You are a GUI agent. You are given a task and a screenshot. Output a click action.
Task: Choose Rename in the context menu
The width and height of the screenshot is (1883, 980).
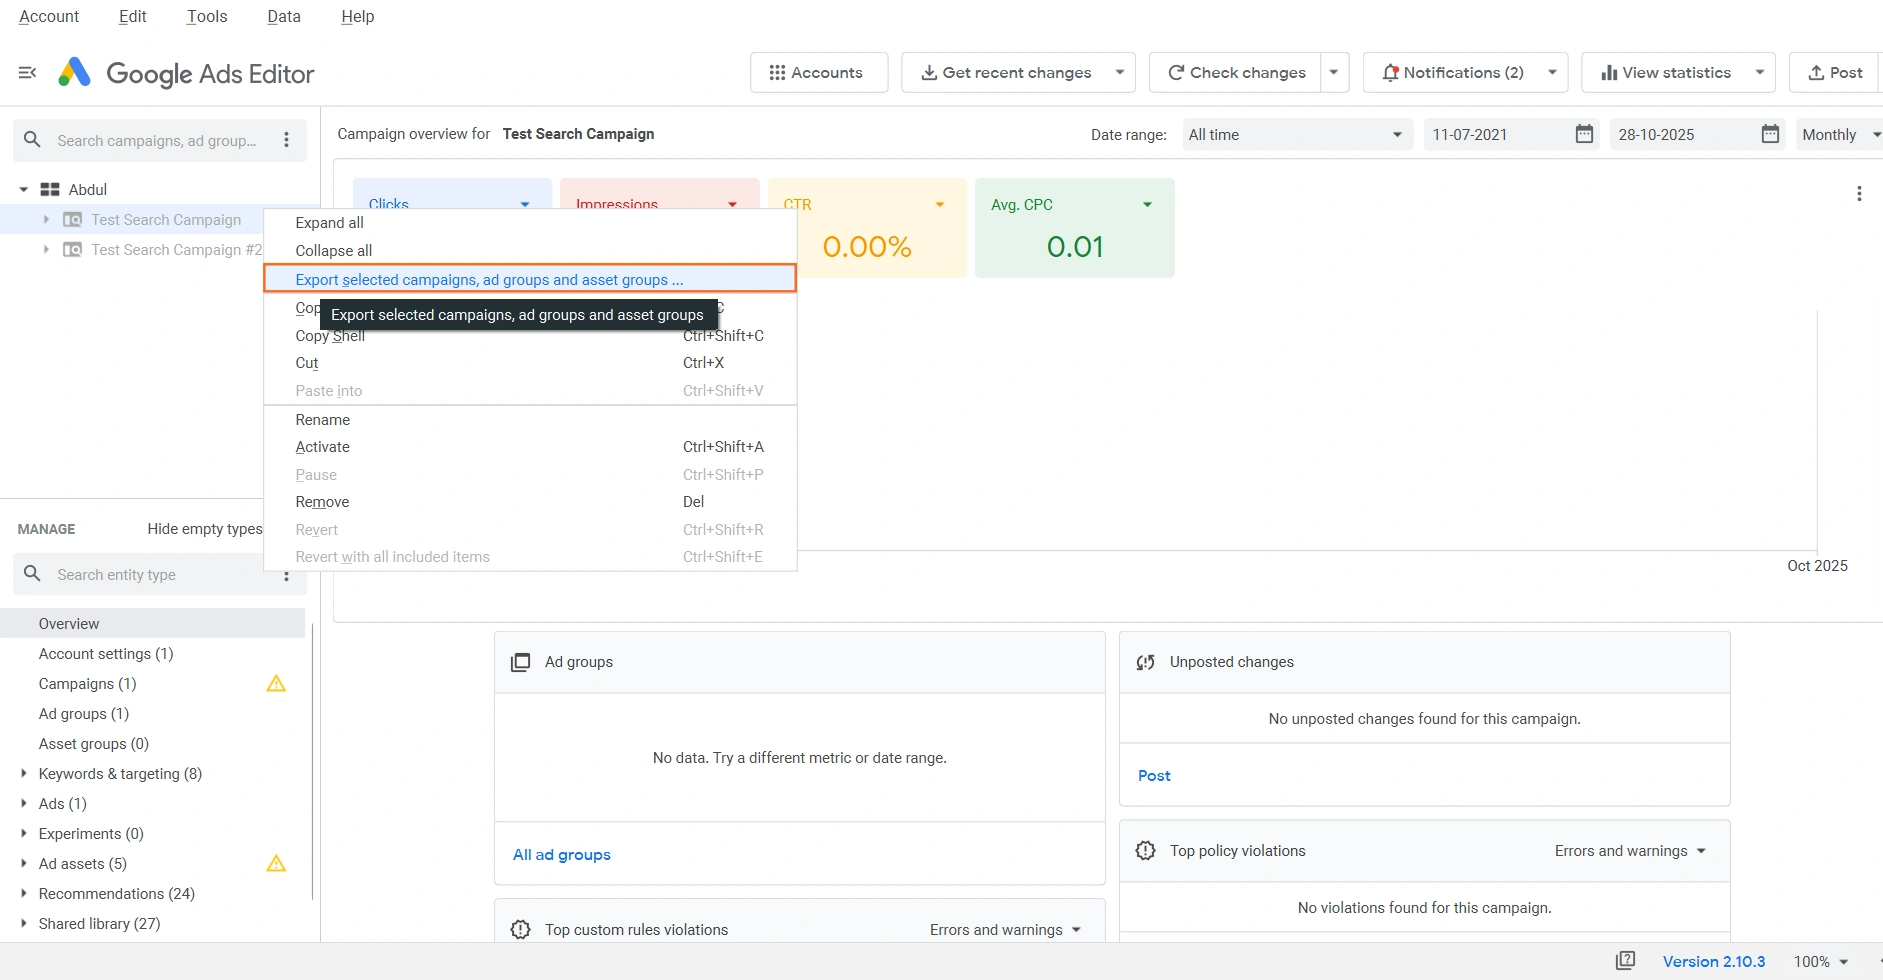(530, 420)
